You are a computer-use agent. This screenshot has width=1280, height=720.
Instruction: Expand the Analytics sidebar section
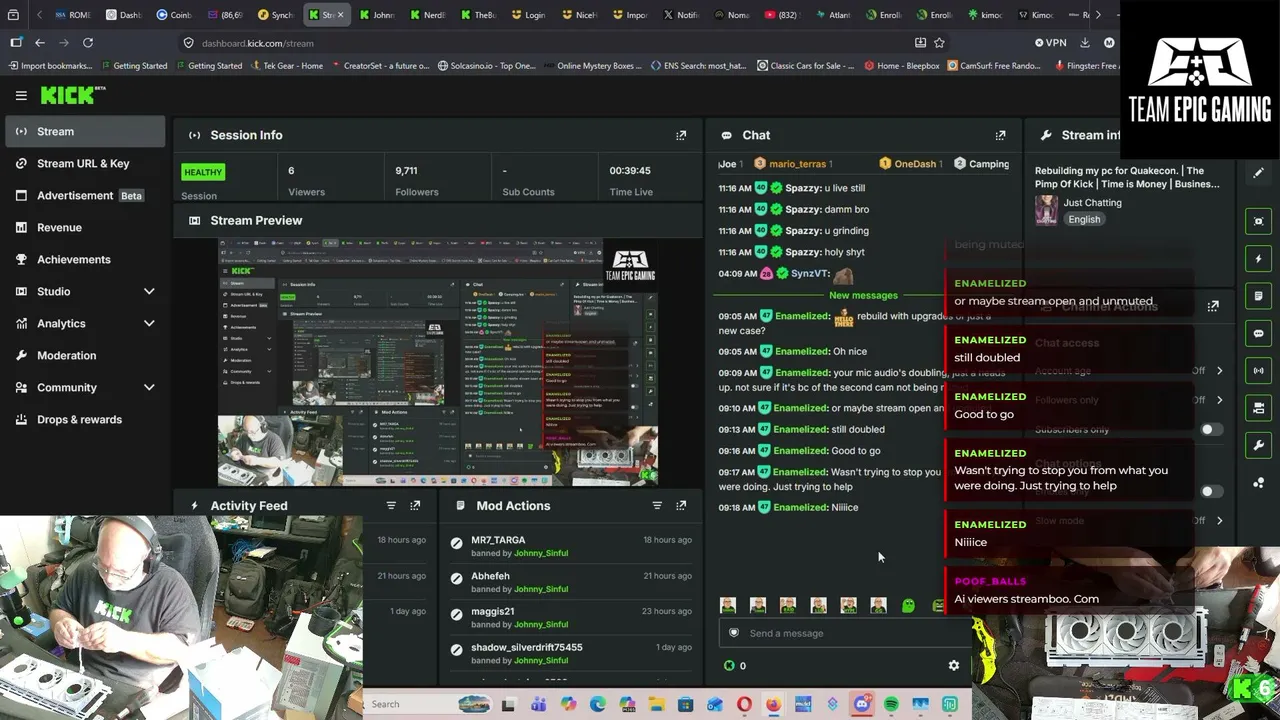149,323
